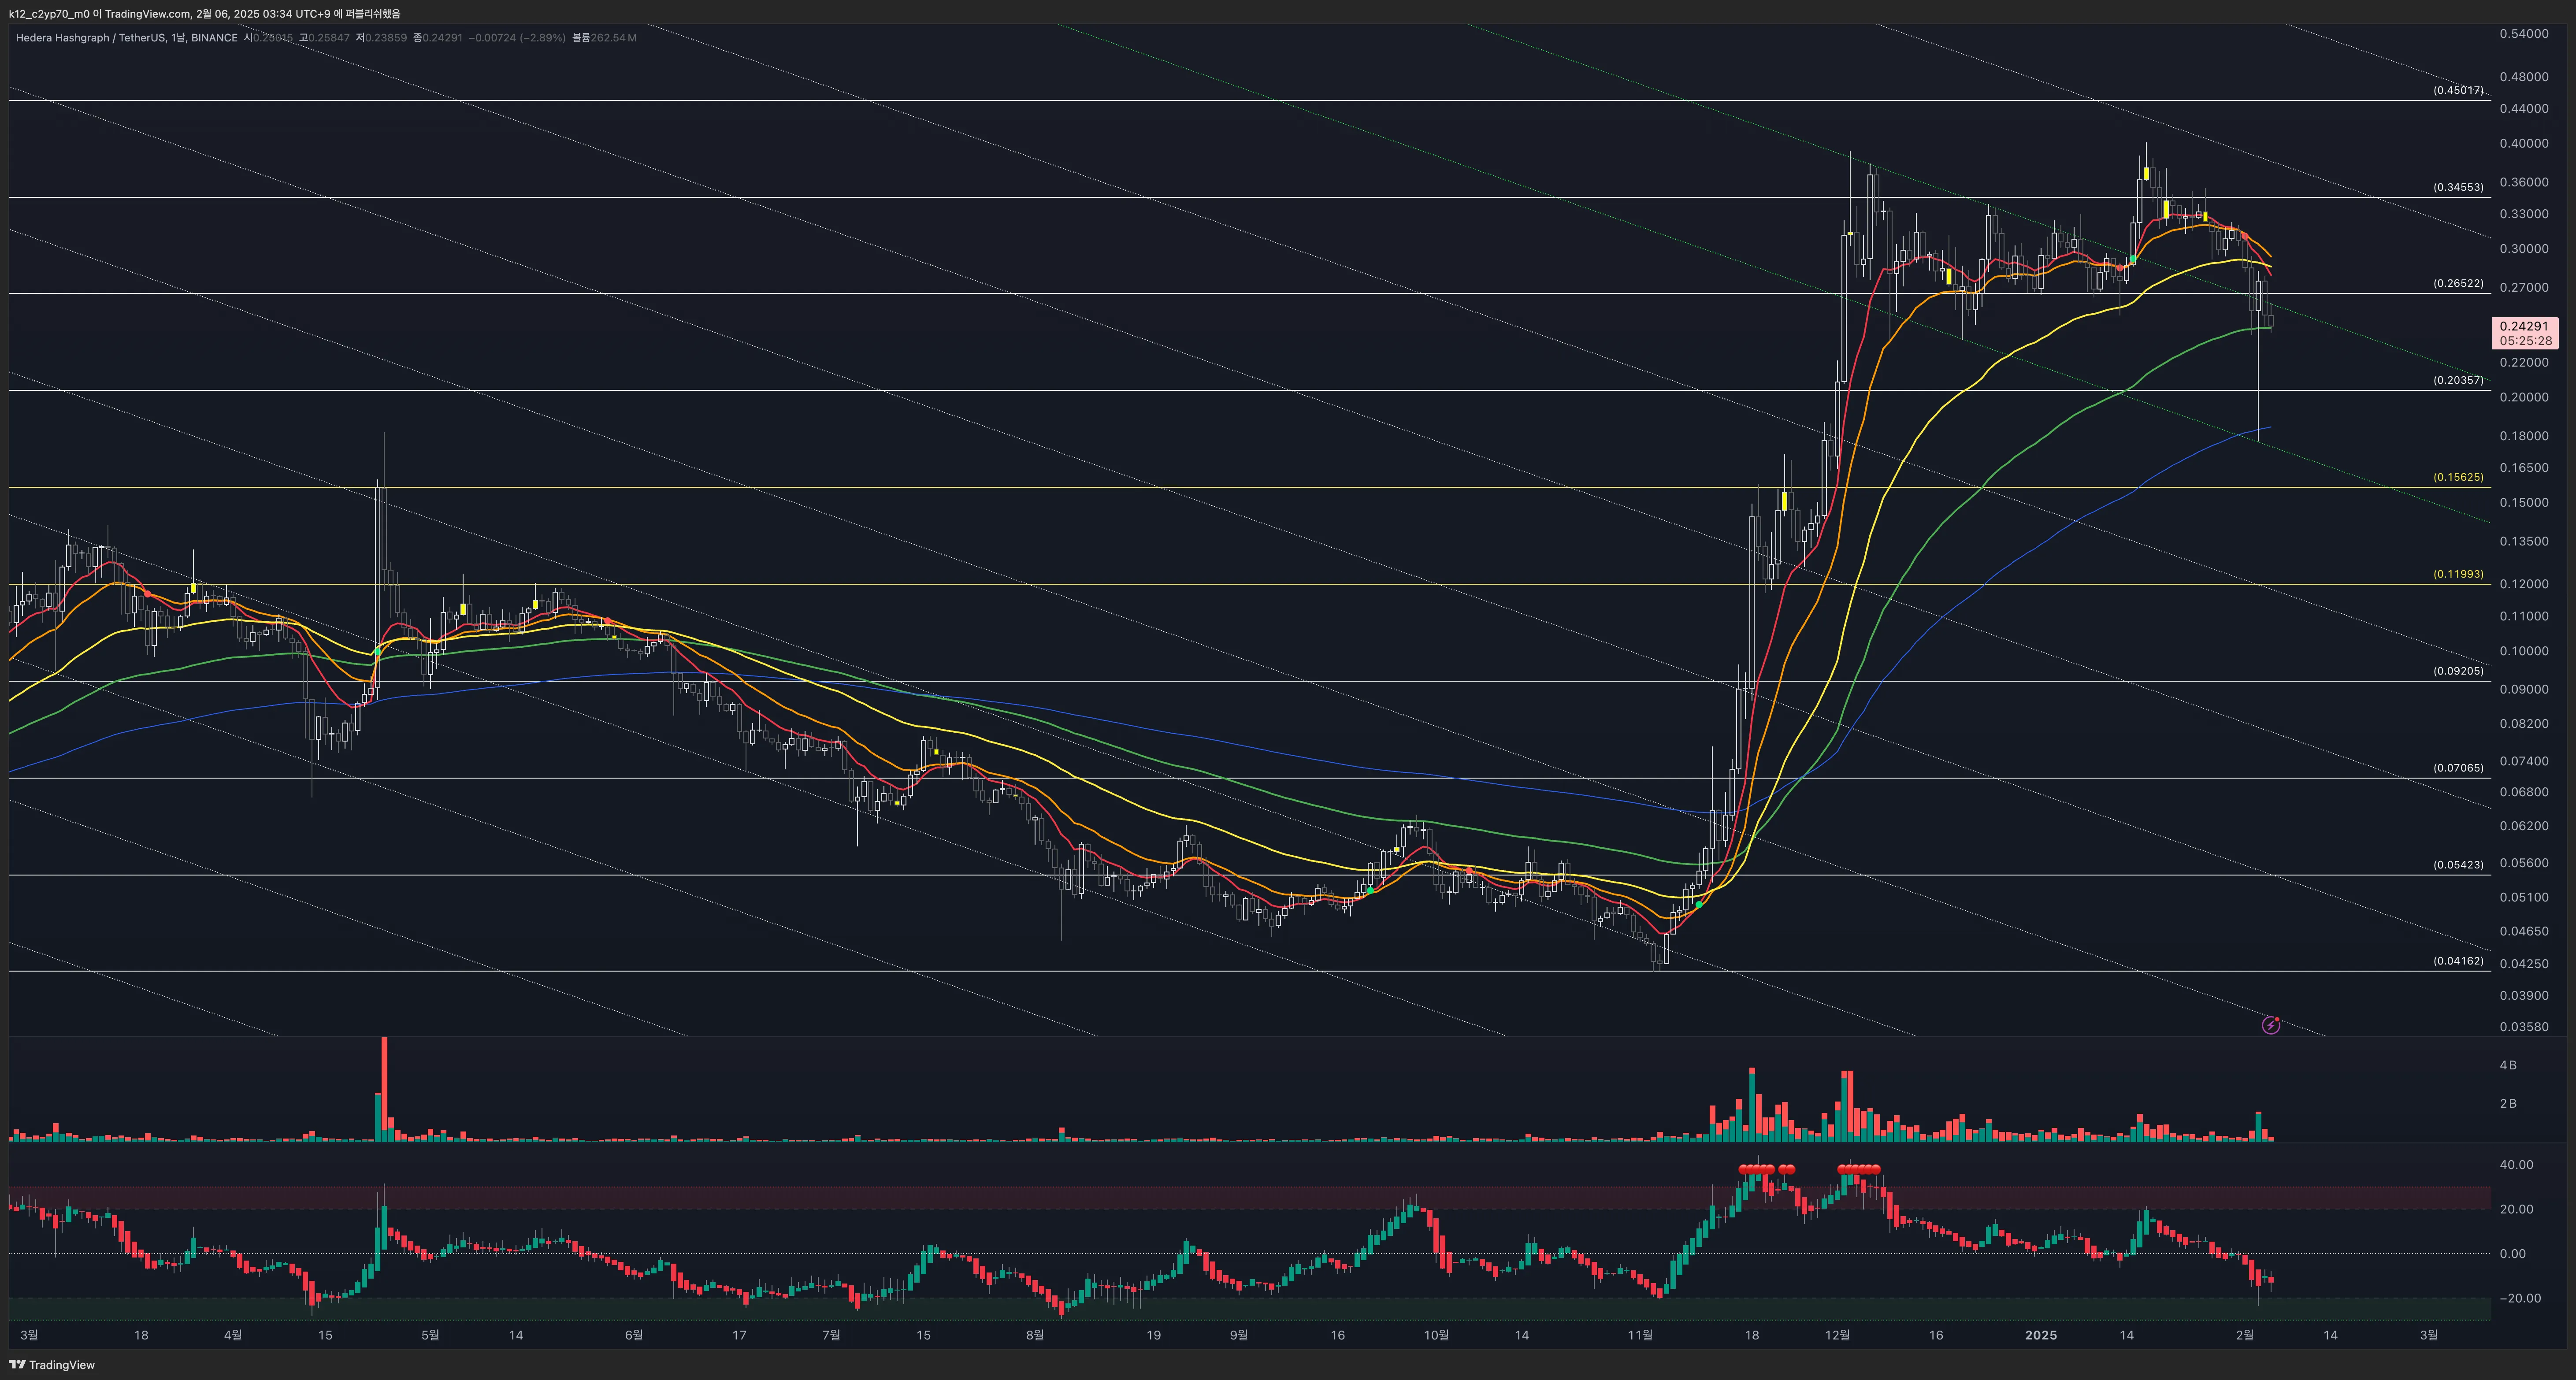Click the 40.00 oscillator scale label
Viewport: 2576px width, 1380px height.
[x=2517, y=1165]
